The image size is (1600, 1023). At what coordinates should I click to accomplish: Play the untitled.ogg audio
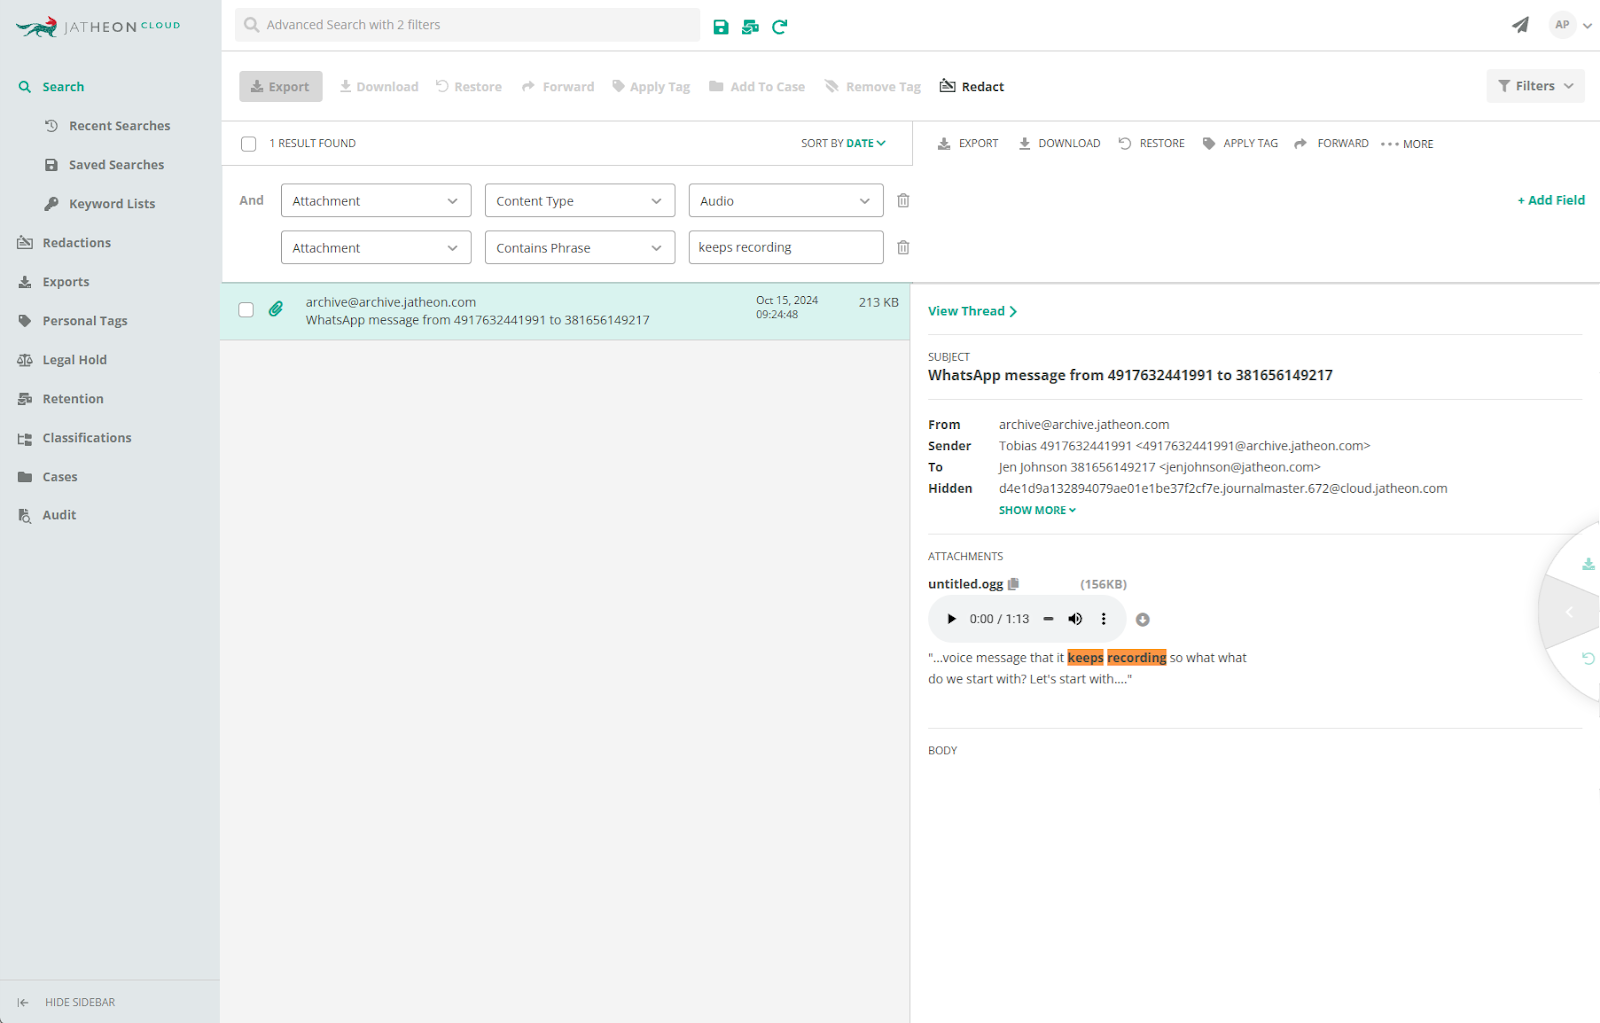[951, 619]
